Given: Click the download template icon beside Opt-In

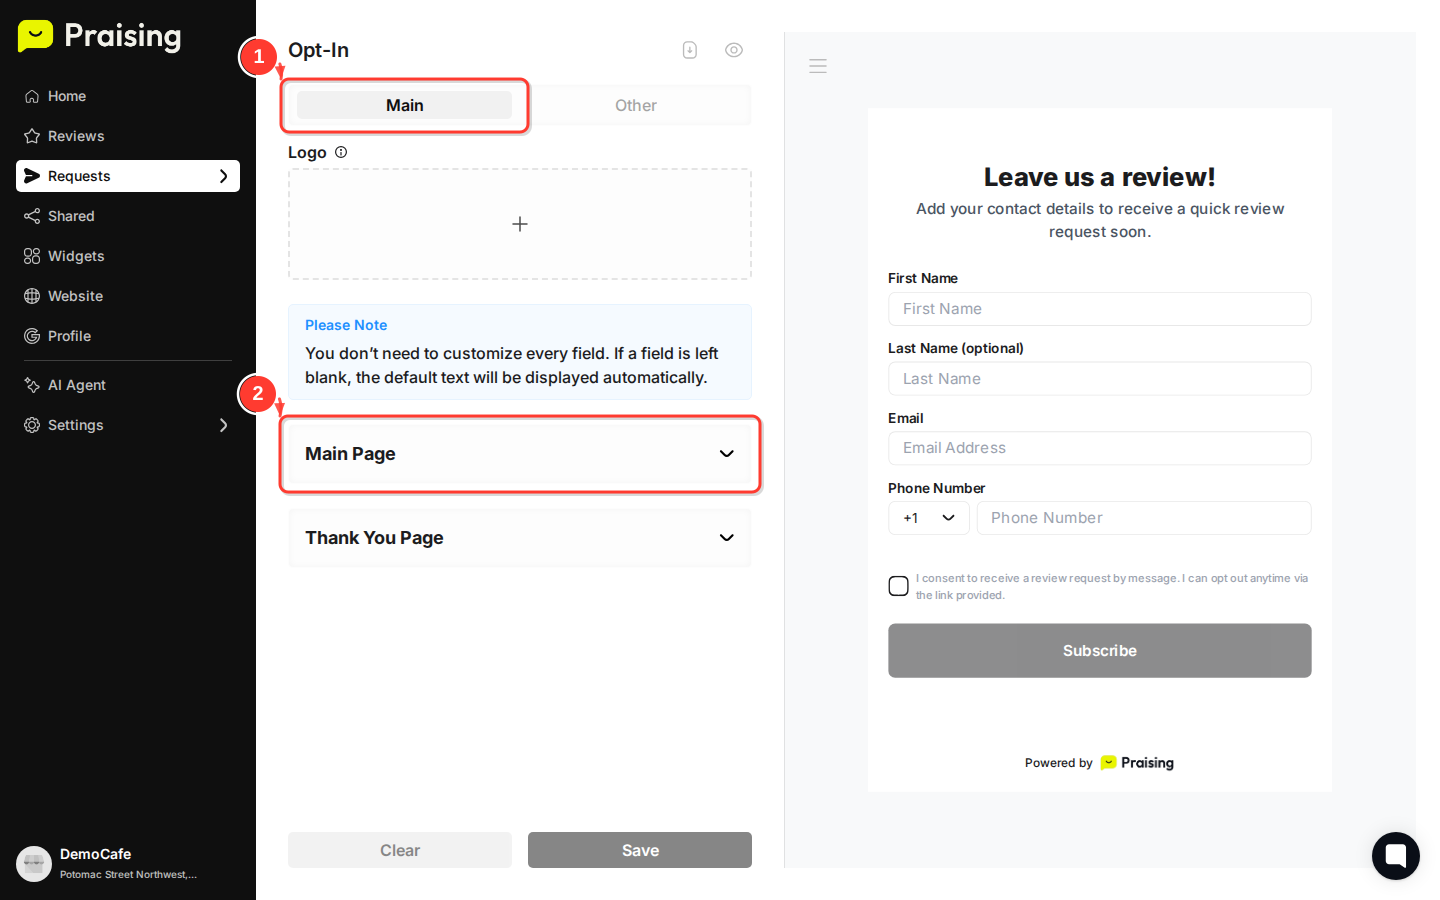Looking at the screenshot, I should point(690,49).
